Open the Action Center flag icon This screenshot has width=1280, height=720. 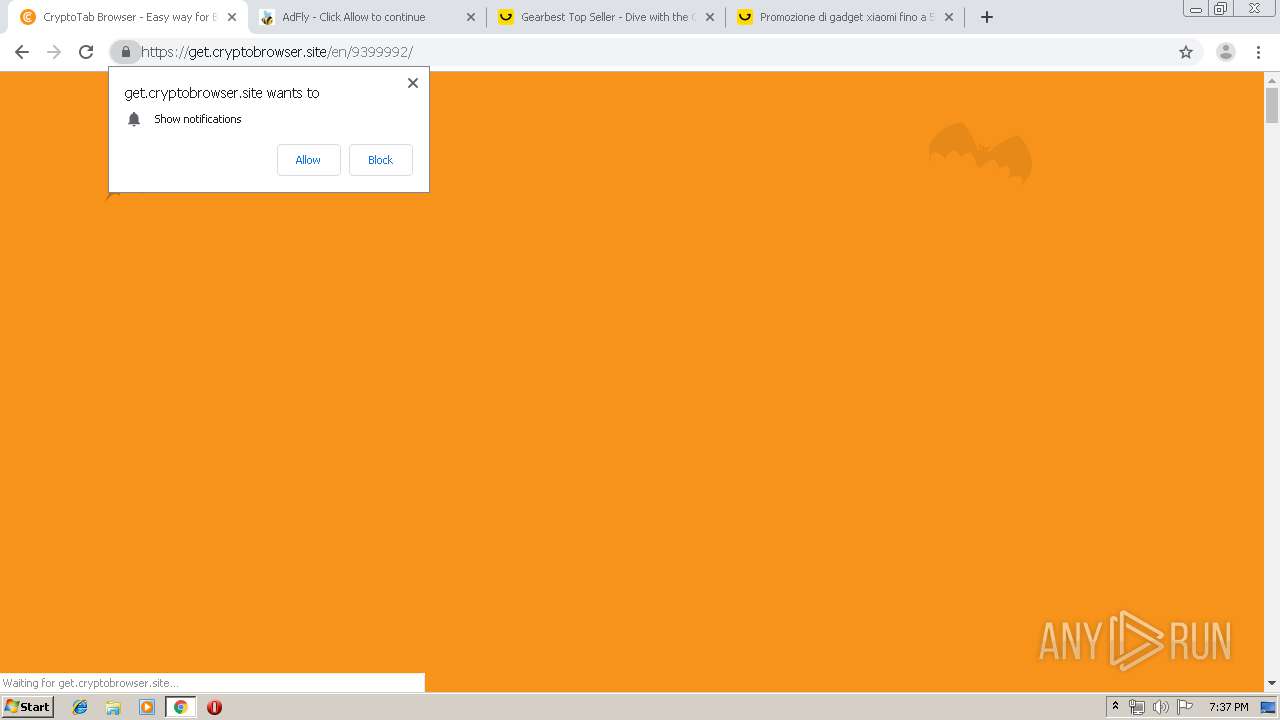pos(1185,707)
